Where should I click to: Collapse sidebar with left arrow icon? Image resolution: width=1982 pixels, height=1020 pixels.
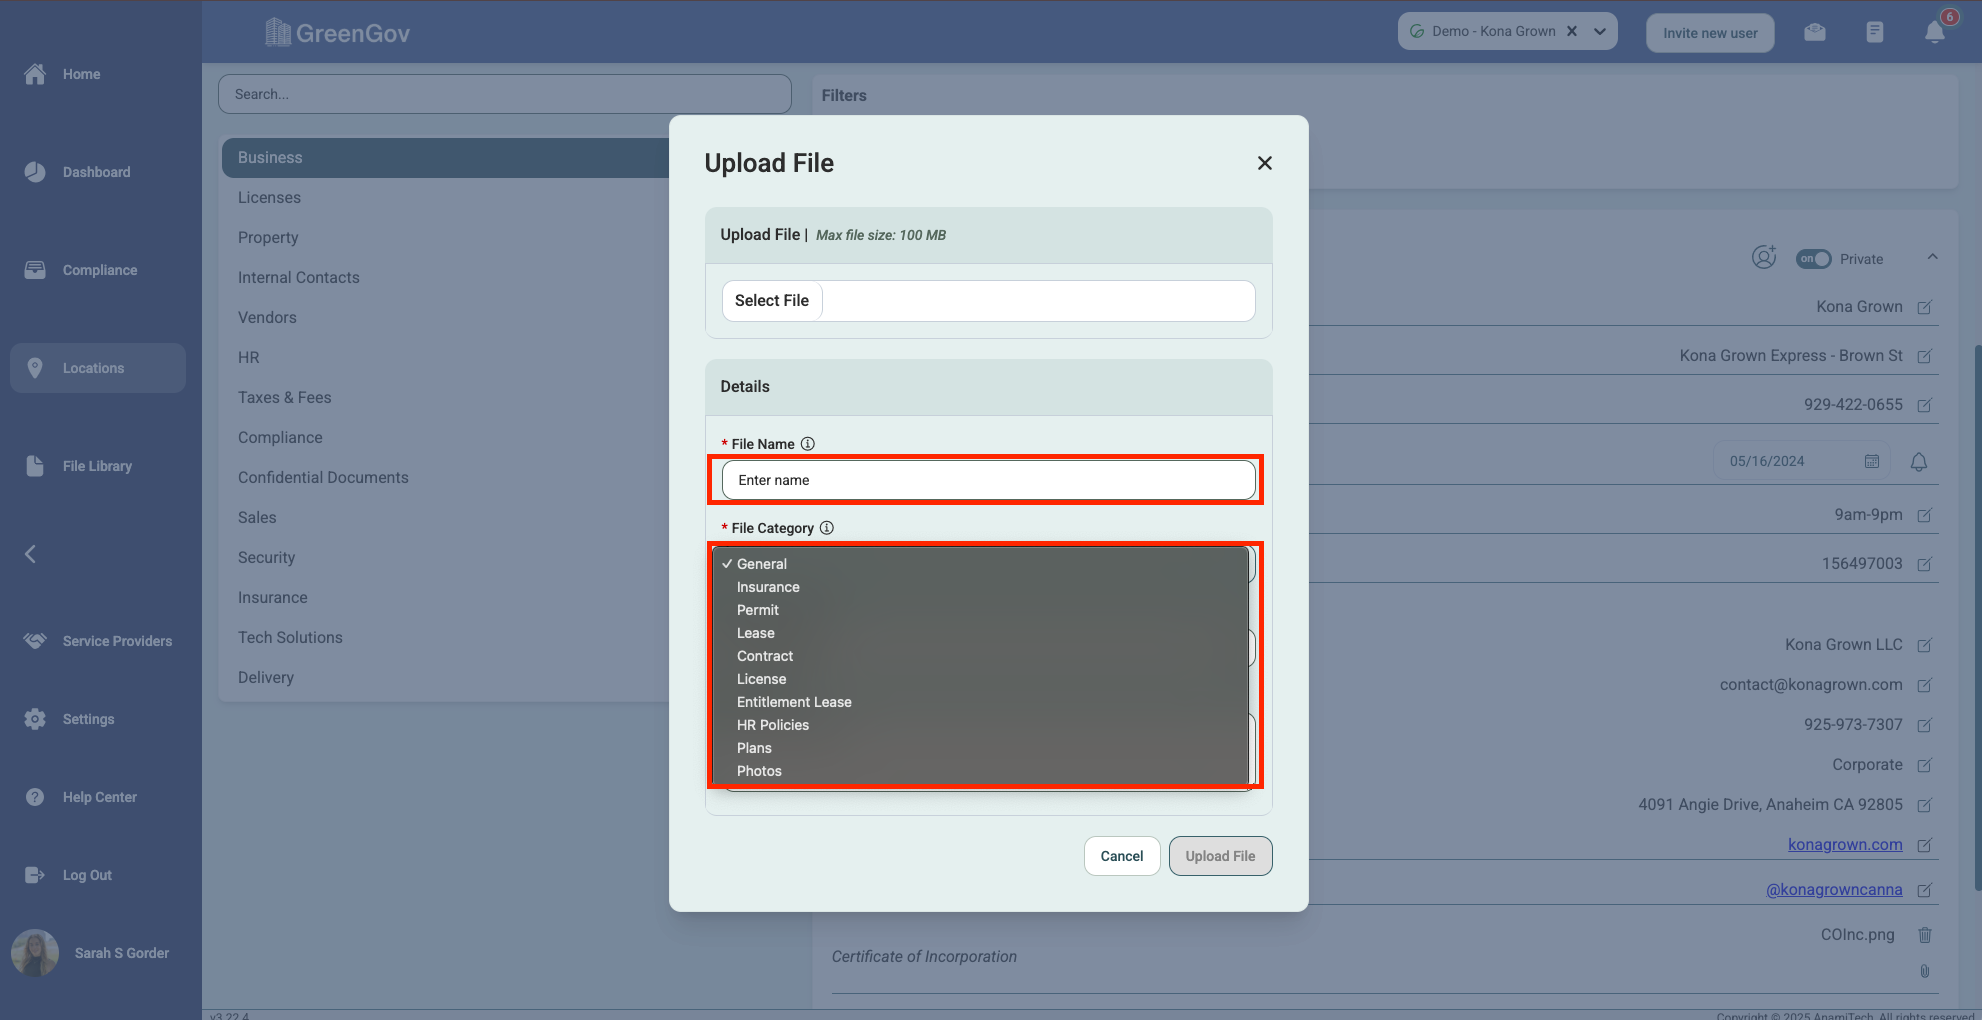pos(31,554)
